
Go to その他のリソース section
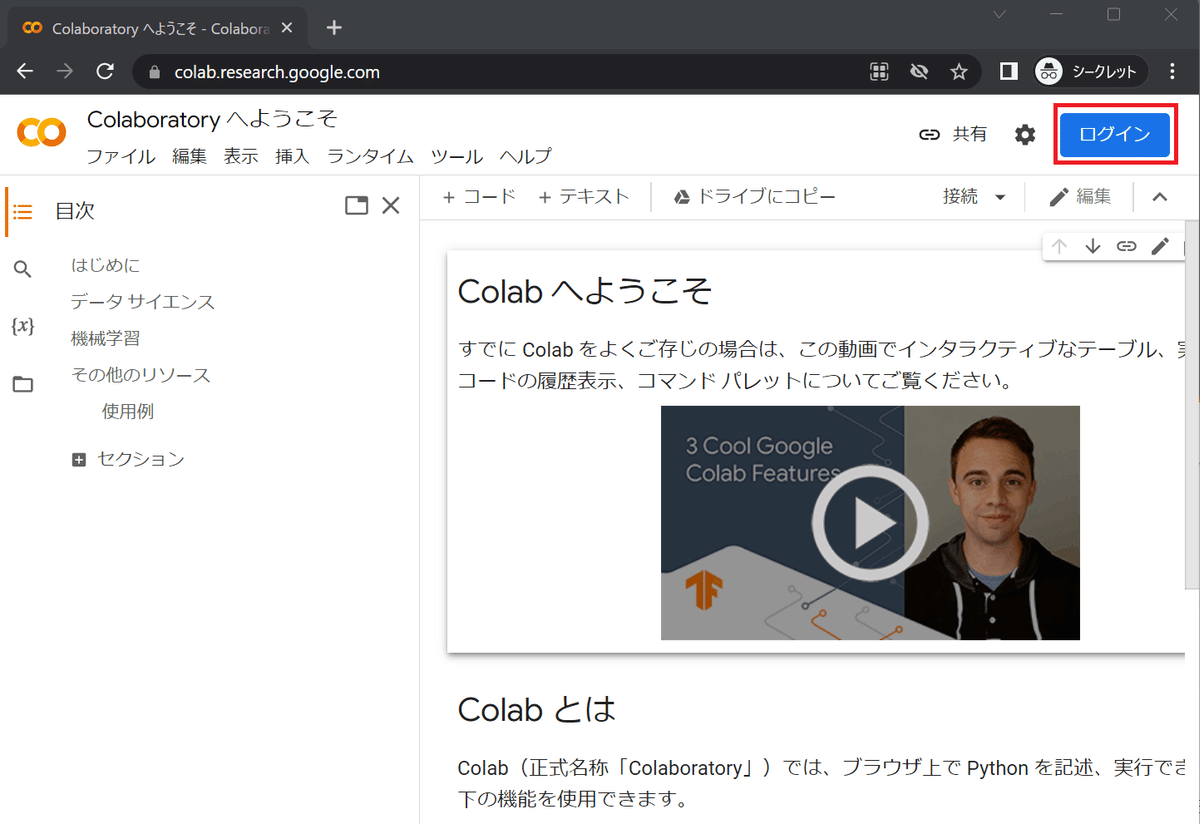coord(141,375)
